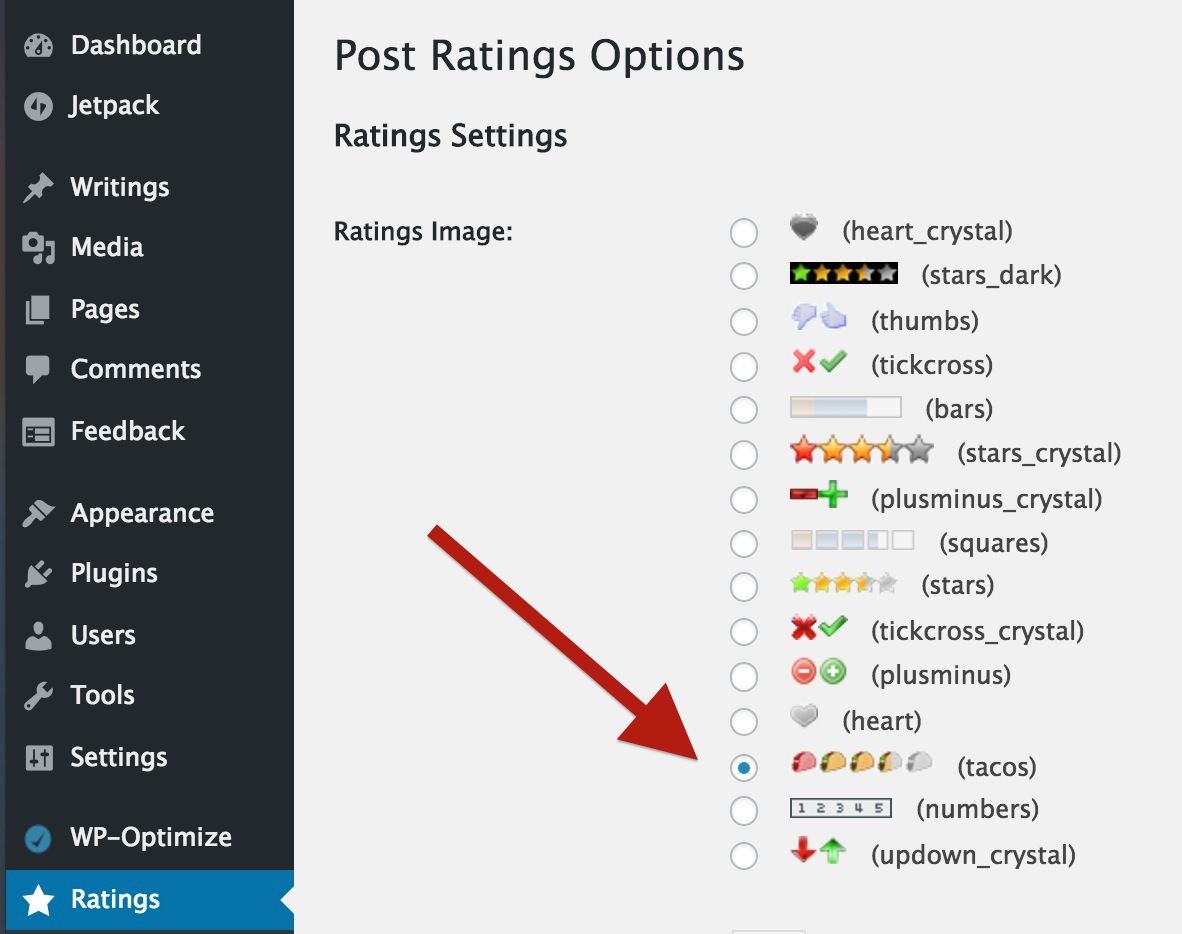Image resolution: width=1182 pixels, height=934 pixels.
Task: Choose the updown_crystal radio button
Action: pyautogui.click(x=744, y=856)
